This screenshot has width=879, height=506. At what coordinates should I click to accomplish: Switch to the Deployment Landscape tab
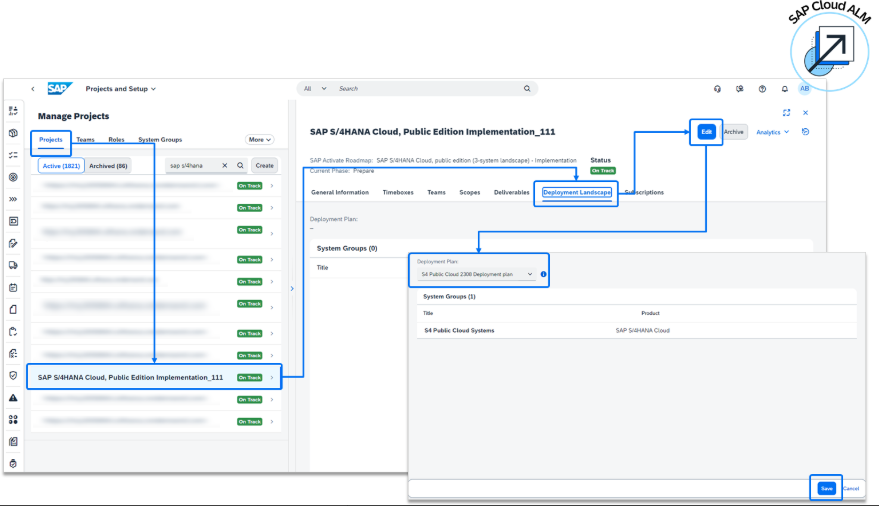(577, 192)
